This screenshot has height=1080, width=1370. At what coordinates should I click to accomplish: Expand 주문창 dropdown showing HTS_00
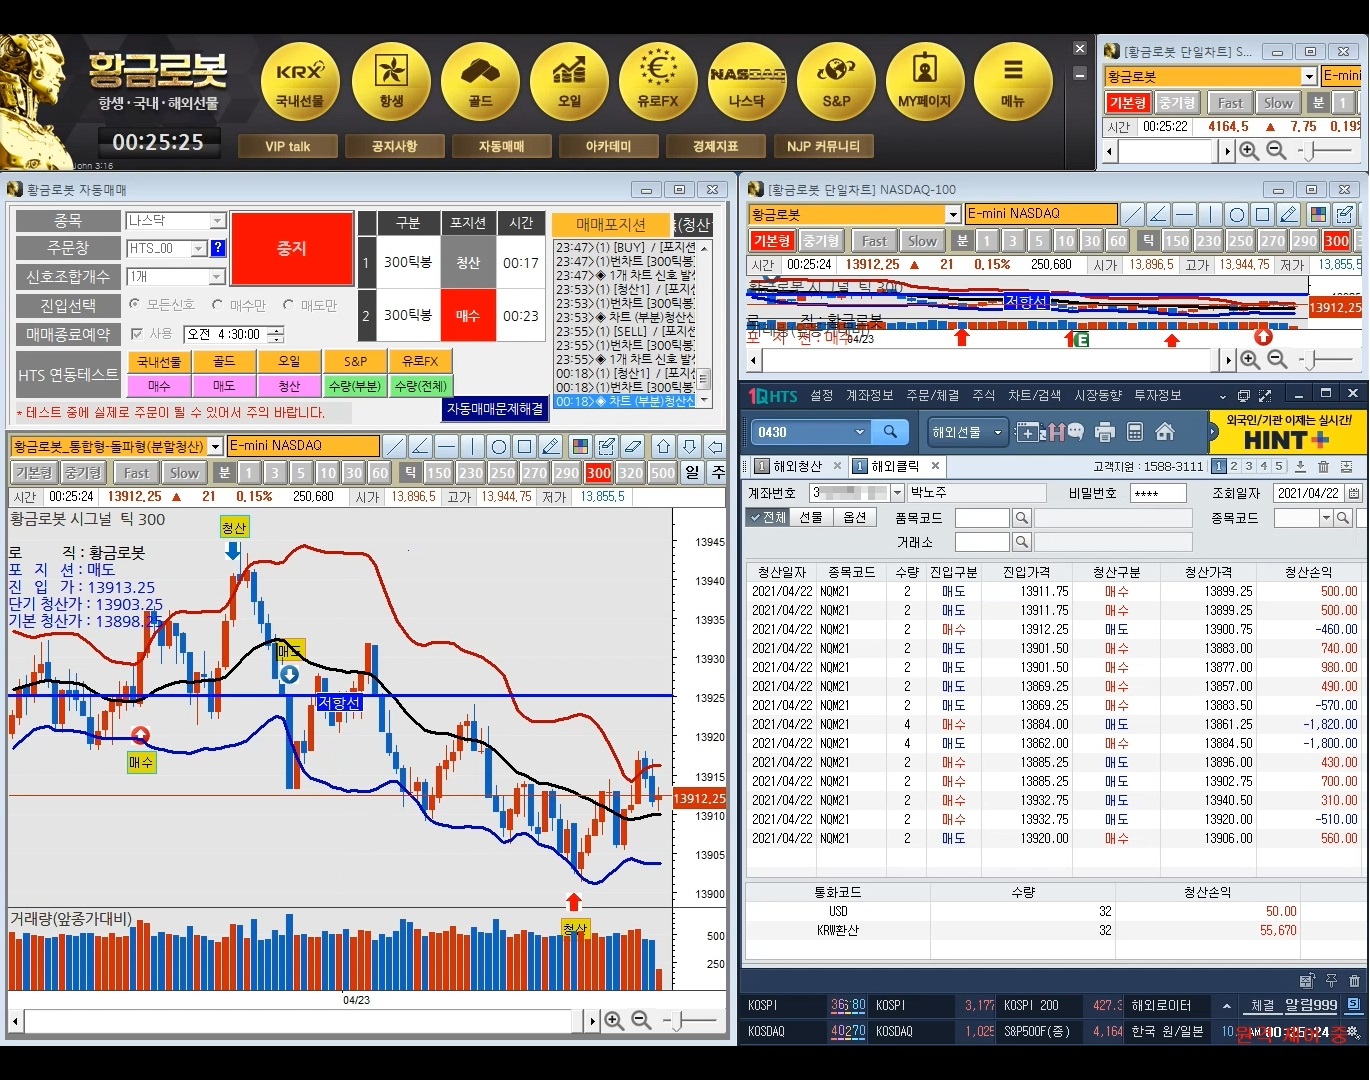point(198,249)
